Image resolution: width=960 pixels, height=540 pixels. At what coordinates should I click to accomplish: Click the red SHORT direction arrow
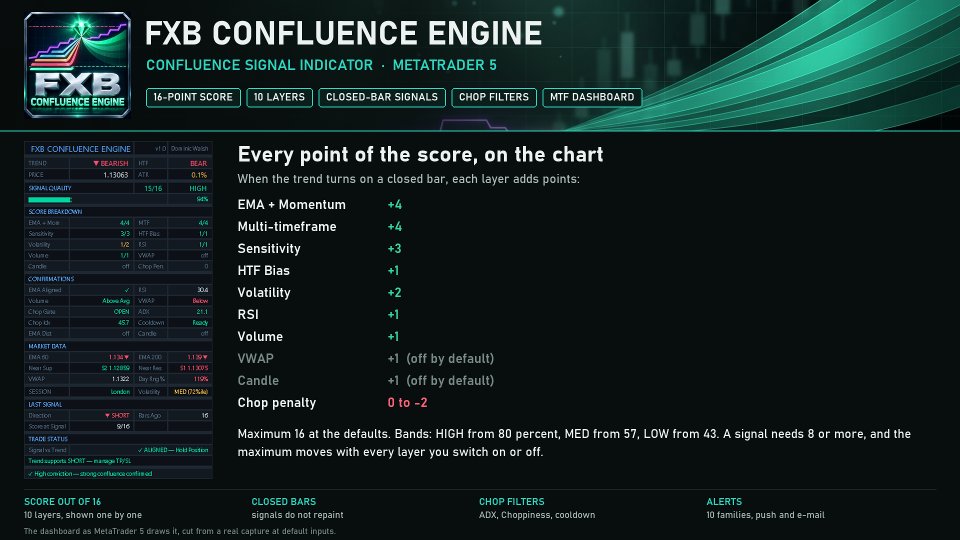[107, 416]
